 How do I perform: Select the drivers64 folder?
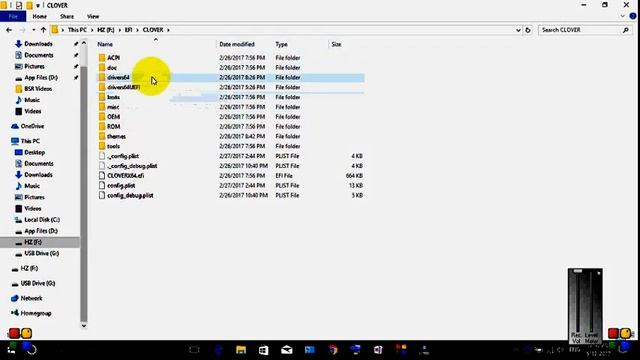coord(118,78)
